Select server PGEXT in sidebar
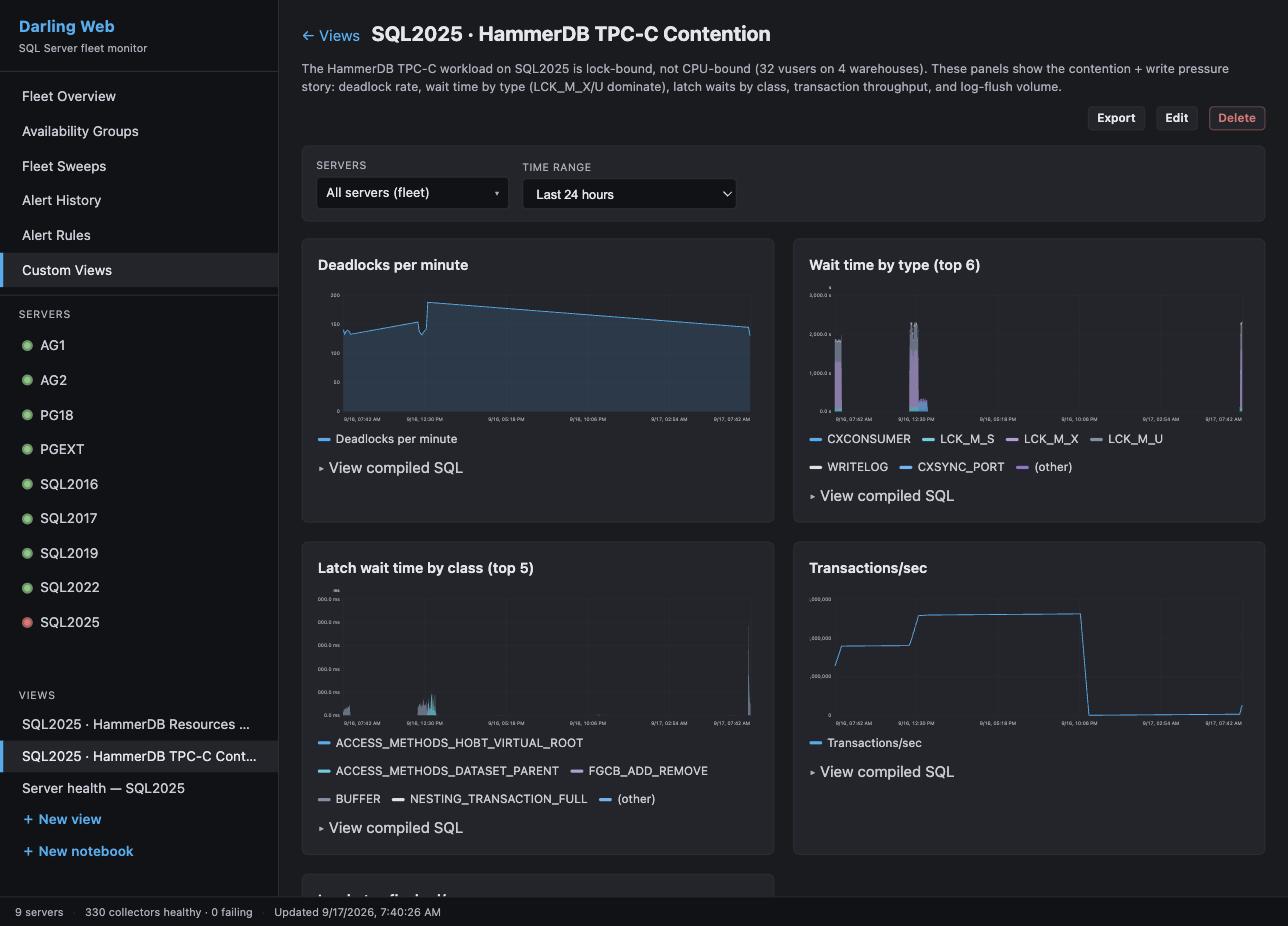 tap(139, 449)
